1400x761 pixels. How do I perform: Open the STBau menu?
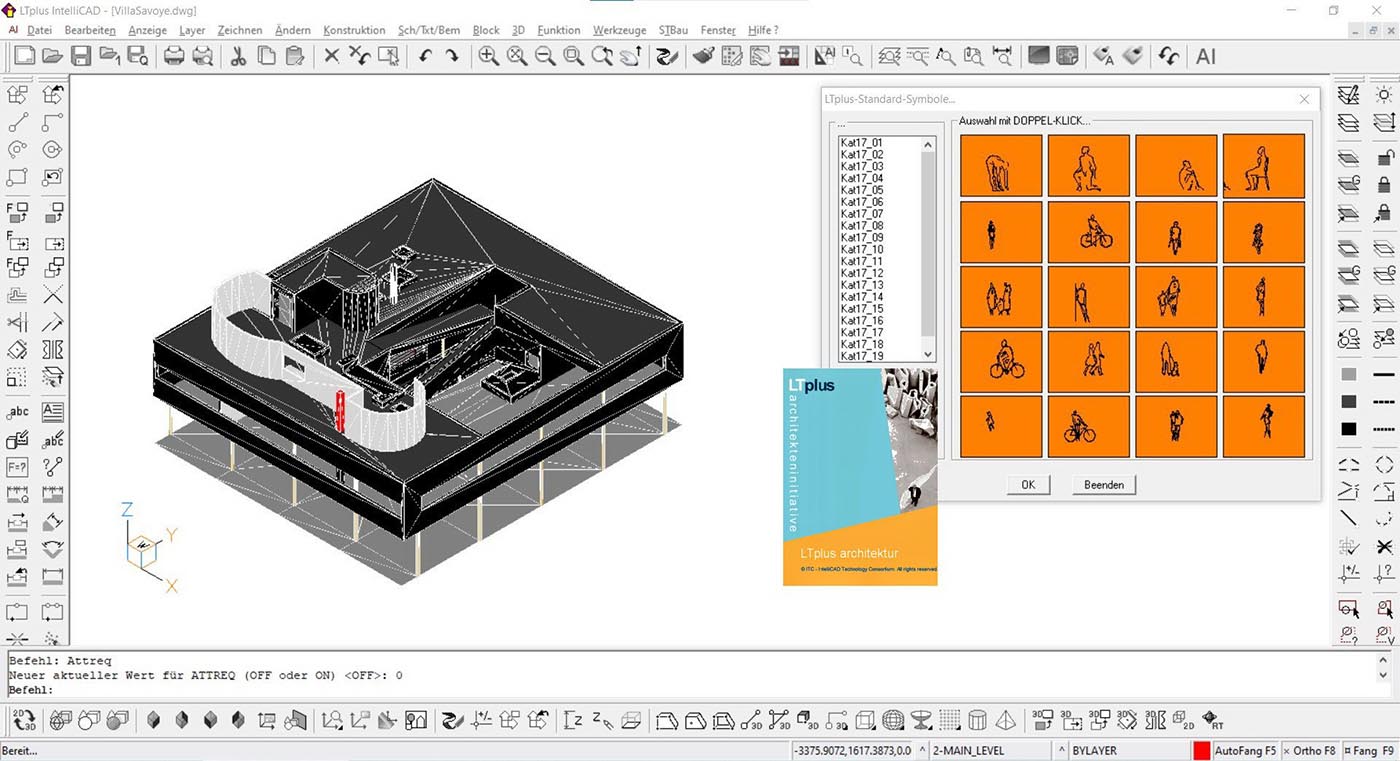pos(673,30)
